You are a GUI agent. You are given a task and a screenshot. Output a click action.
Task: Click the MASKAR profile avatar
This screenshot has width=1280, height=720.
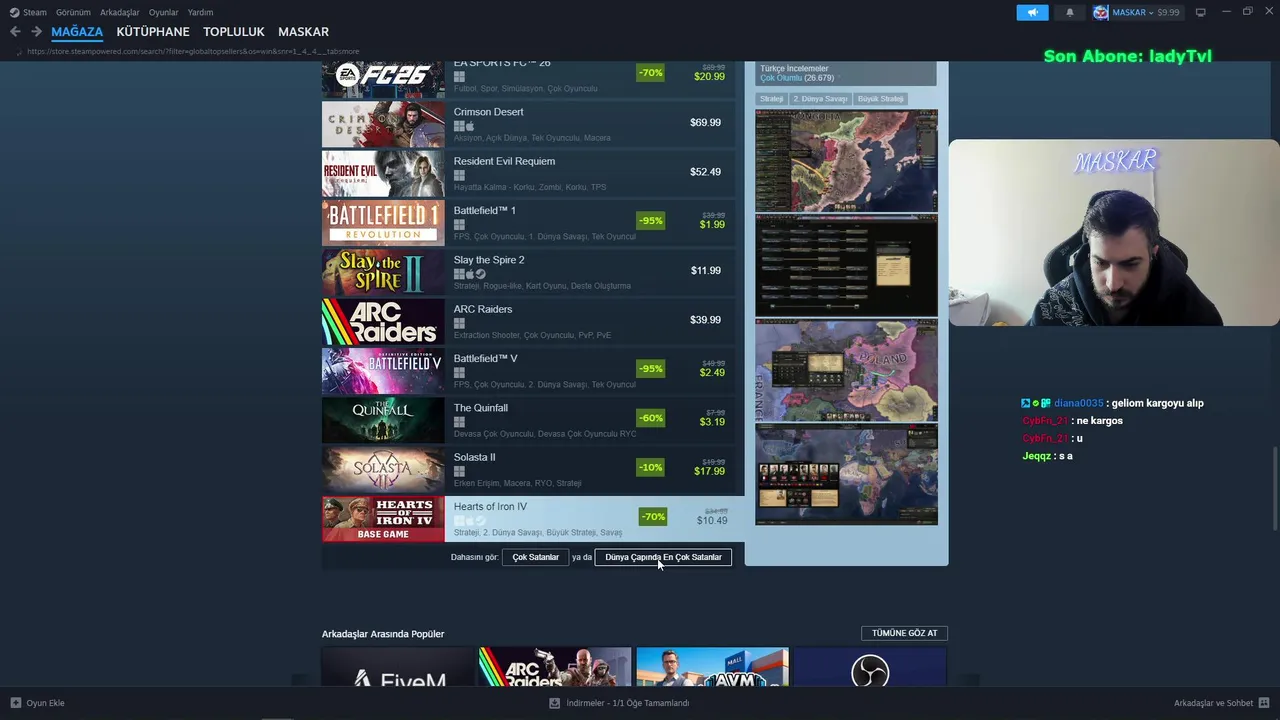pos(1101,12)
